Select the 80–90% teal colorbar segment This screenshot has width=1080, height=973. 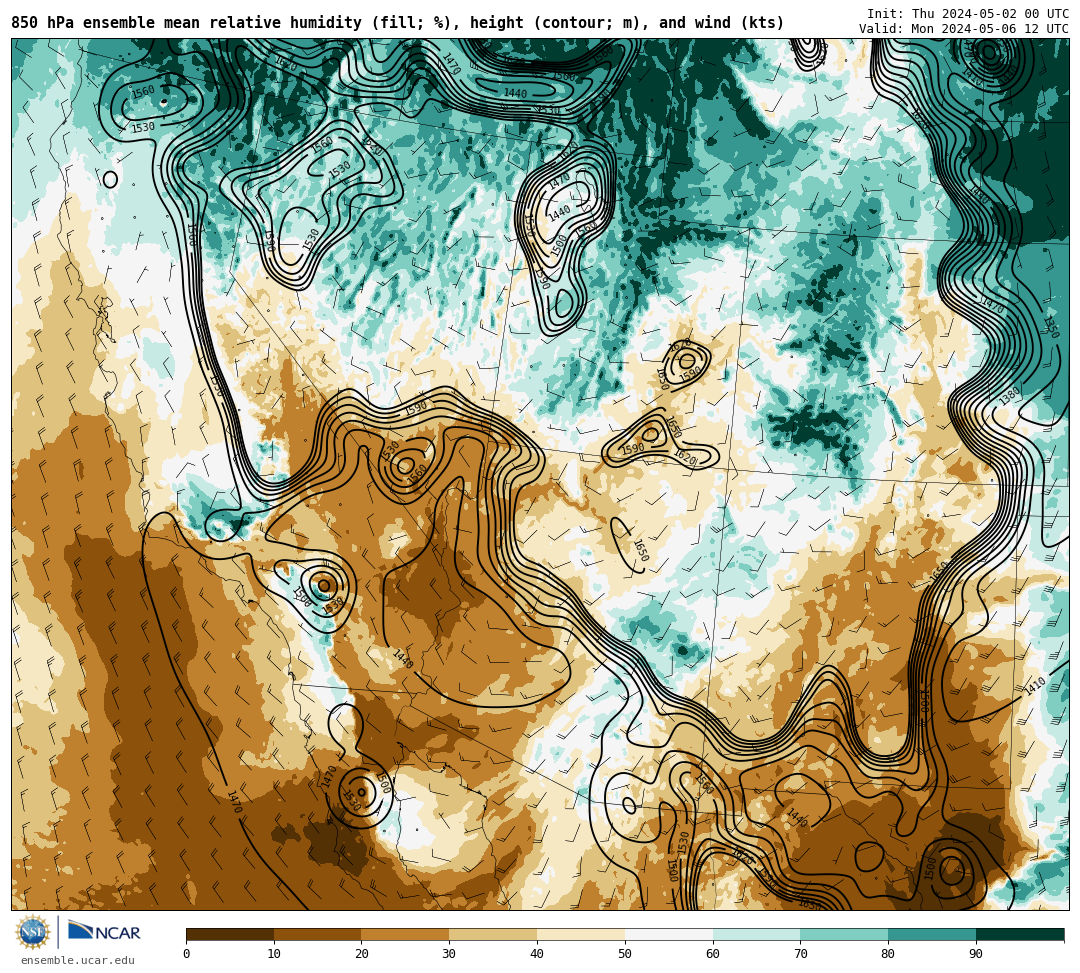[932, 934]
